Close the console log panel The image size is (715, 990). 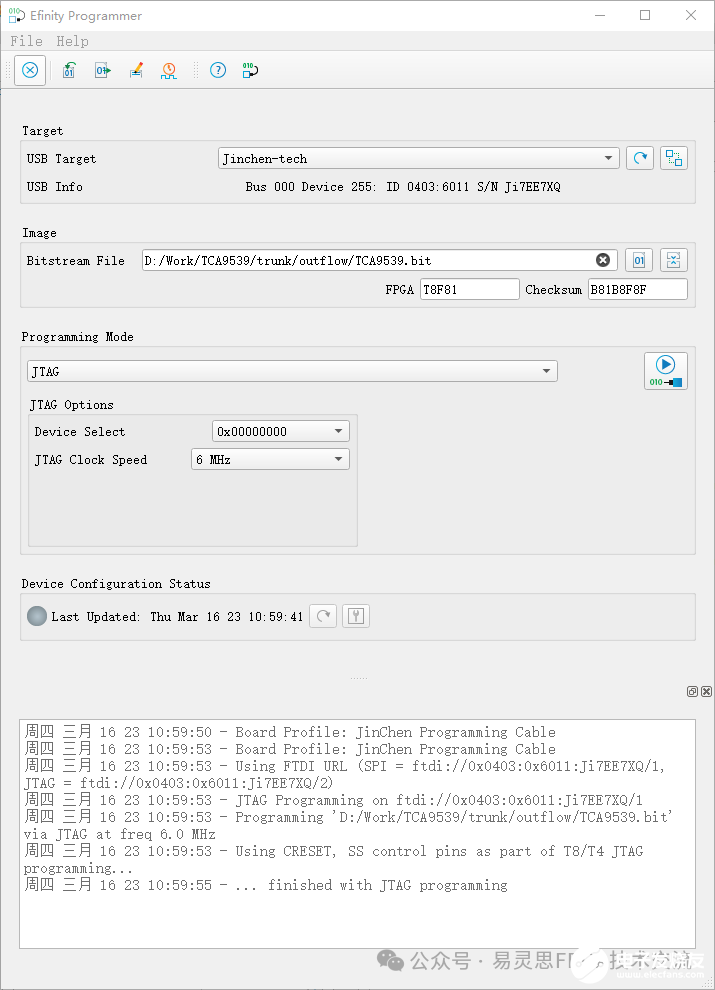point(706,691)
